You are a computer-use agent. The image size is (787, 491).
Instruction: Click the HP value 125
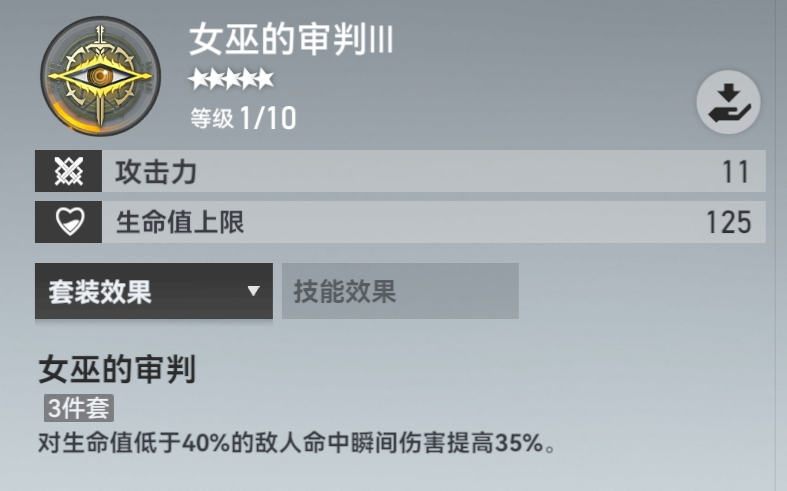coord(728,222)
